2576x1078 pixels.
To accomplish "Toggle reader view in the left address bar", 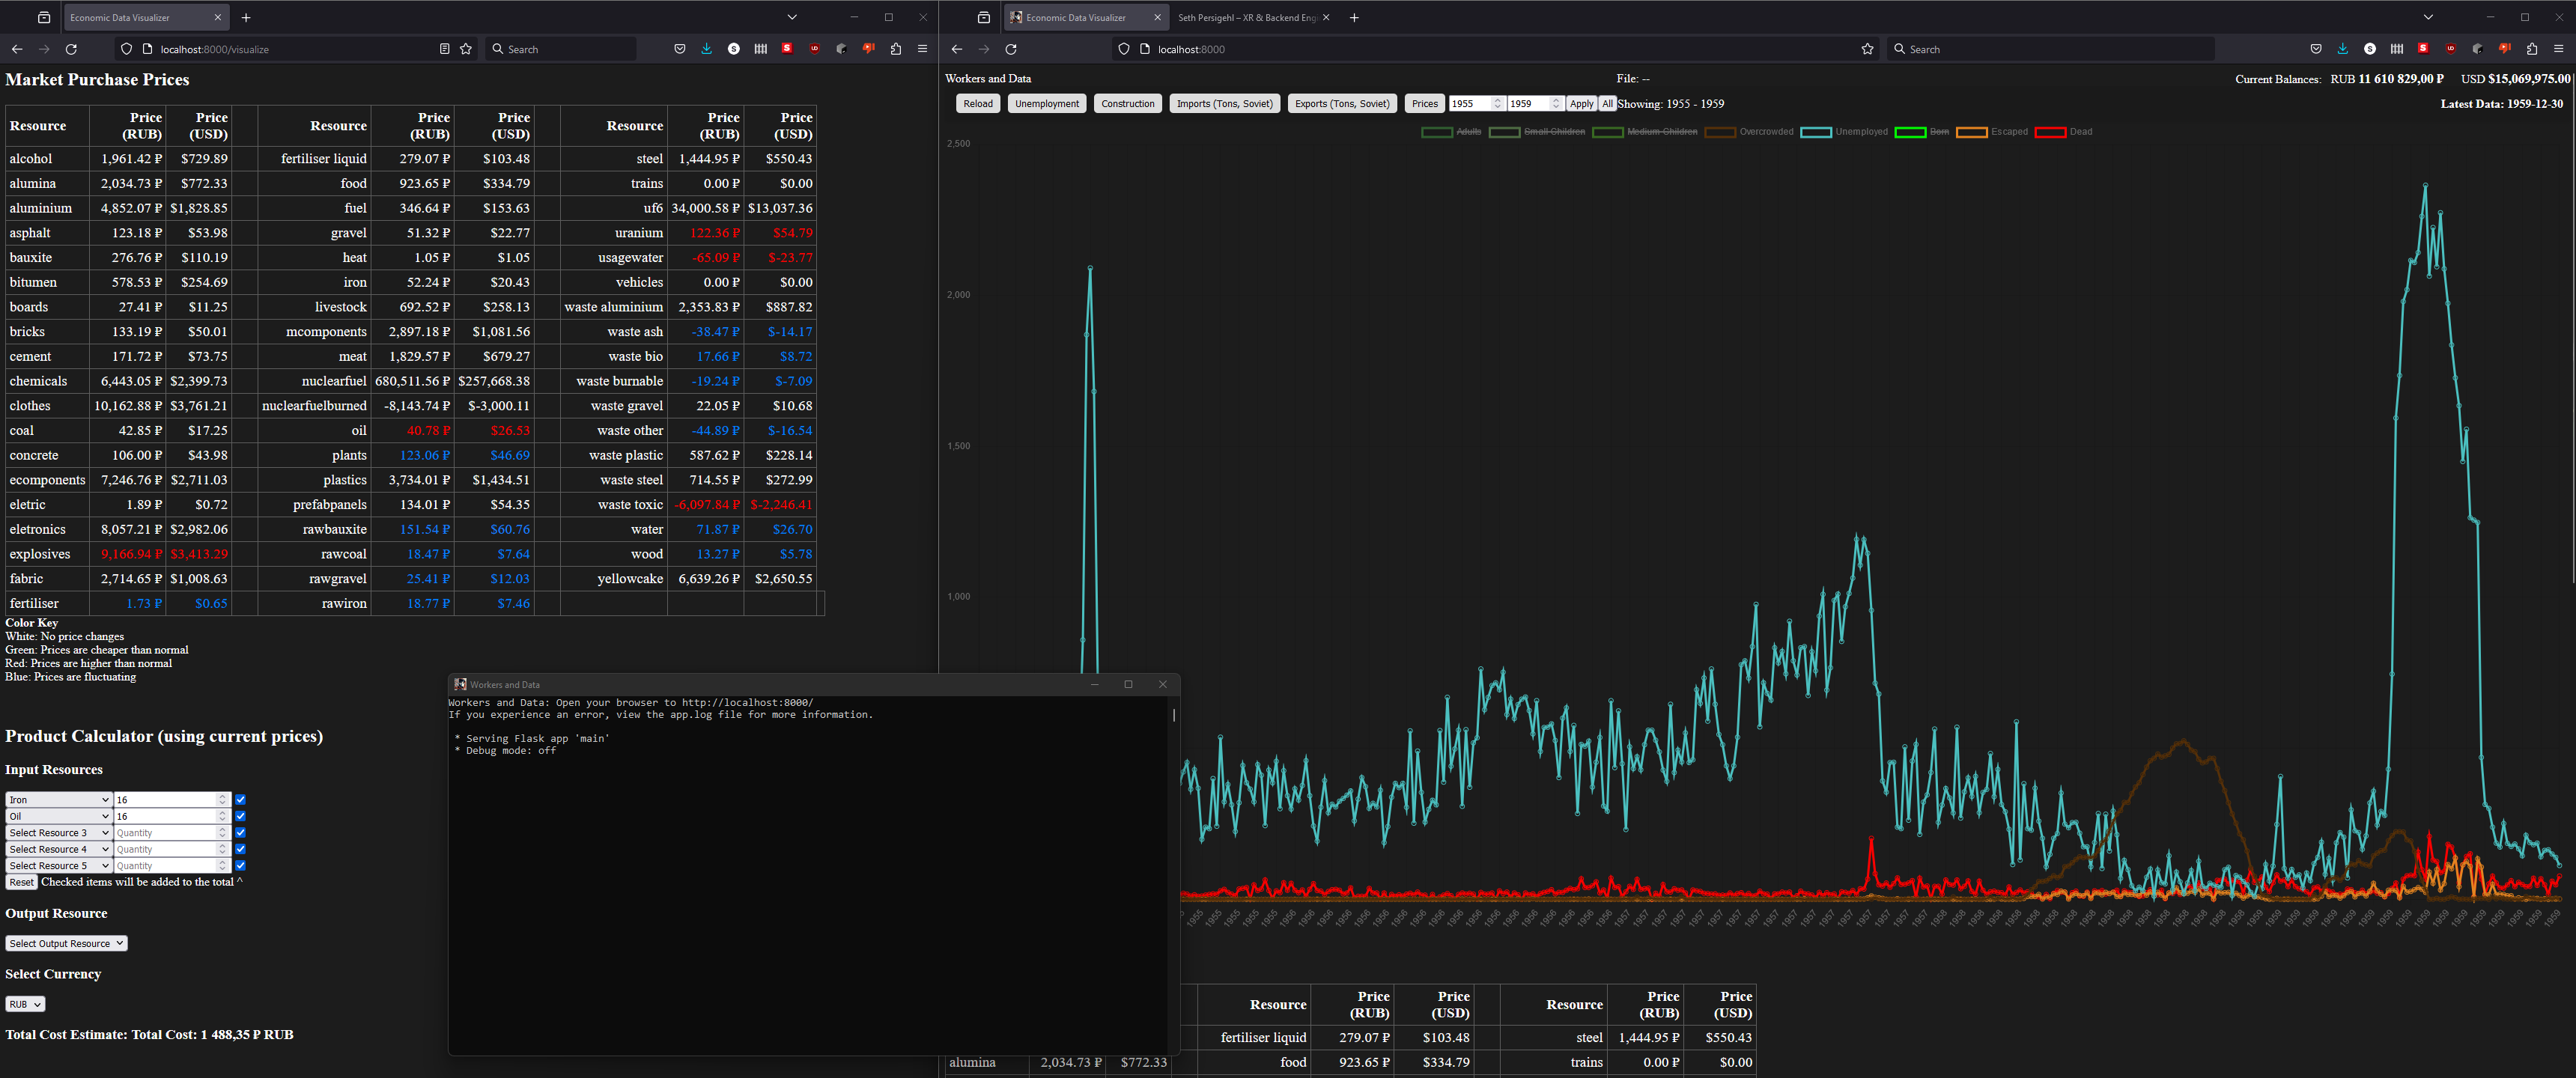I will [x=444, y=49].
